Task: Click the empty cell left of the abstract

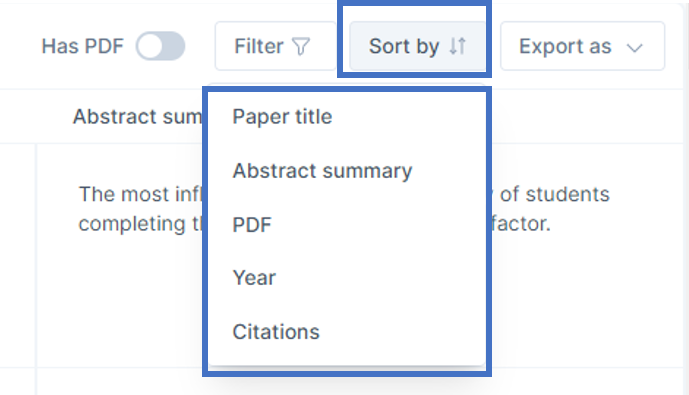Action: (x=18, y=255)
